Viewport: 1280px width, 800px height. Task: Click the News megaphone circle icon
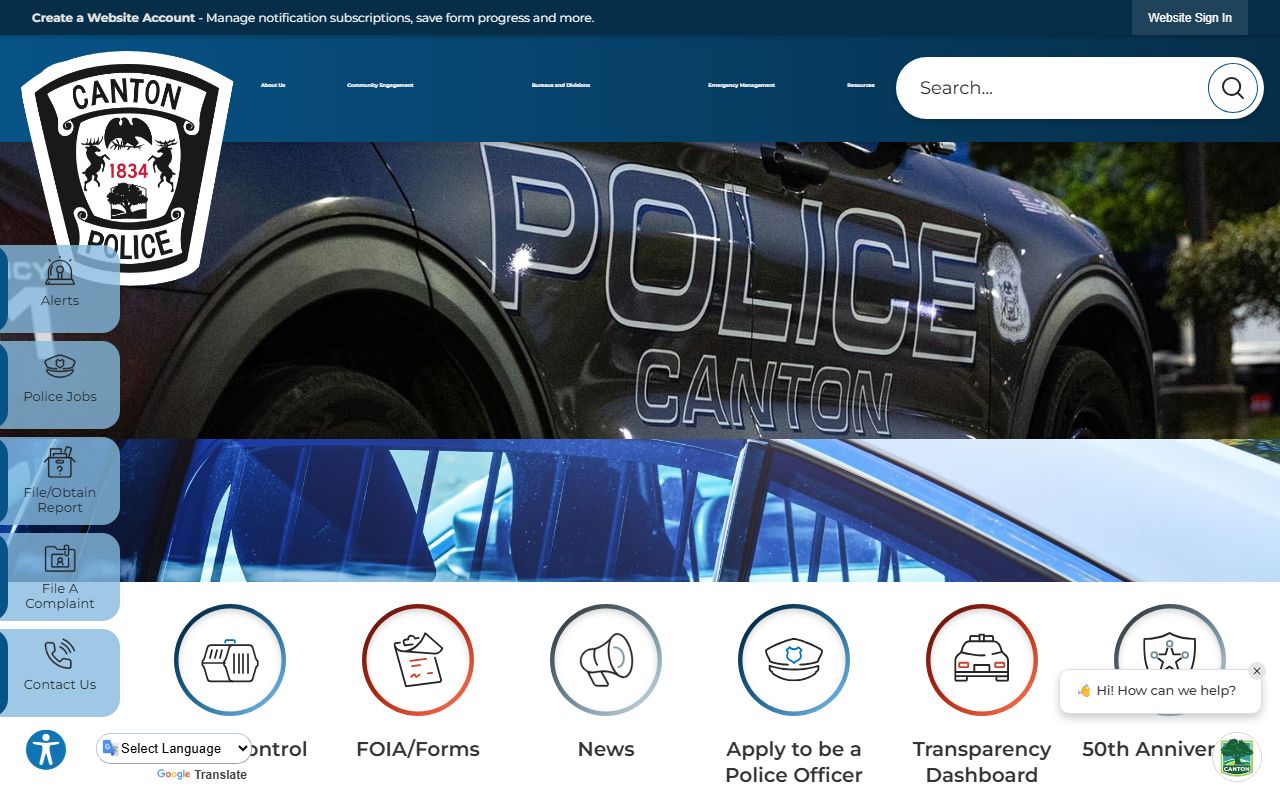point(606,660)
